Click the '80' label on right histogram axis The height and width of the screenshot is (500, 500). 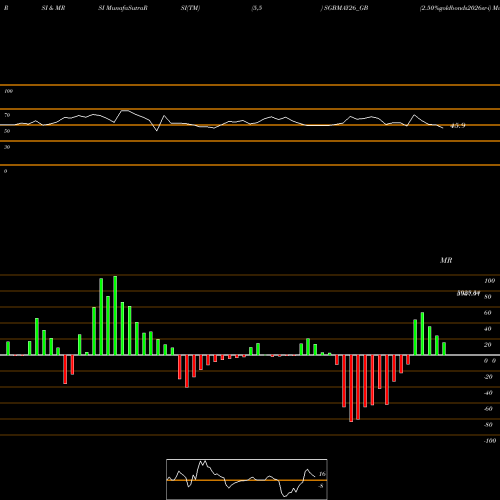tap(488, 297)
